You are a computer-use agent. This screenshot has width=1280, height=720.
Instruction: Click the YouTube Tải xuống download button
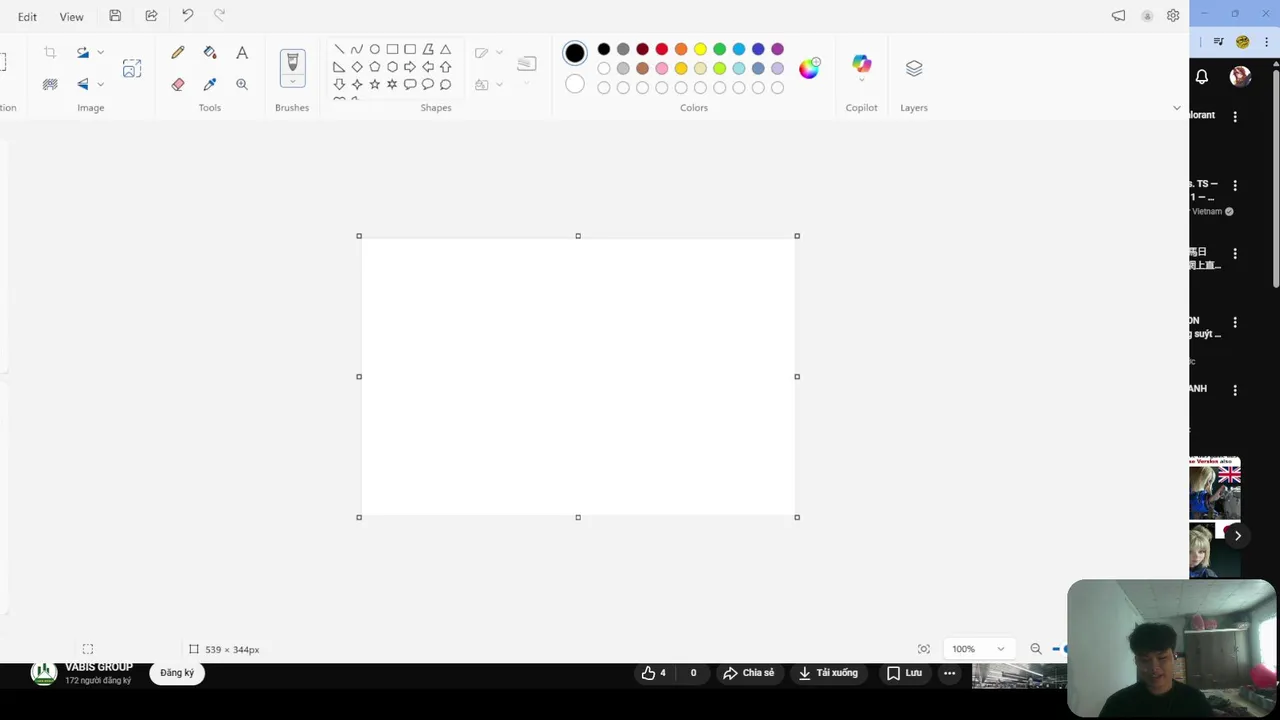click(x=828, y=673)
